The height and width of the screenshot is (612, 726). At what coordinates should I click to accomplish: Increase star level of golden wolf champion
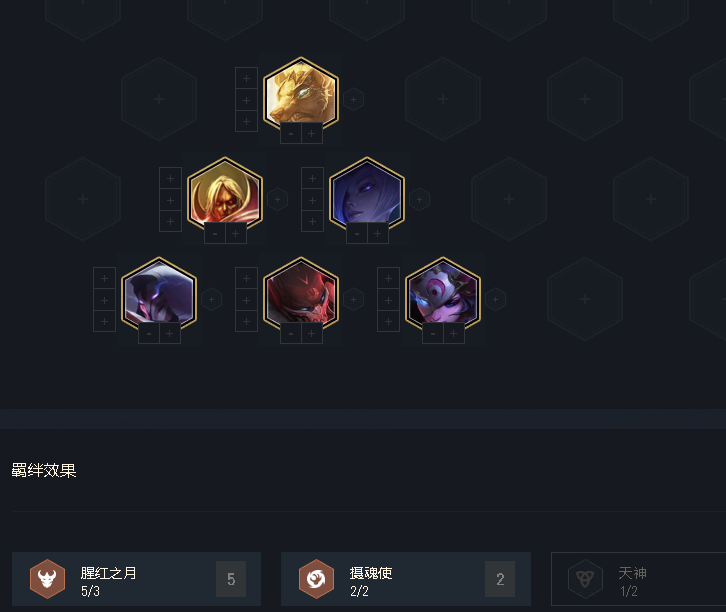pyautogui.click(x=312, y=134)
